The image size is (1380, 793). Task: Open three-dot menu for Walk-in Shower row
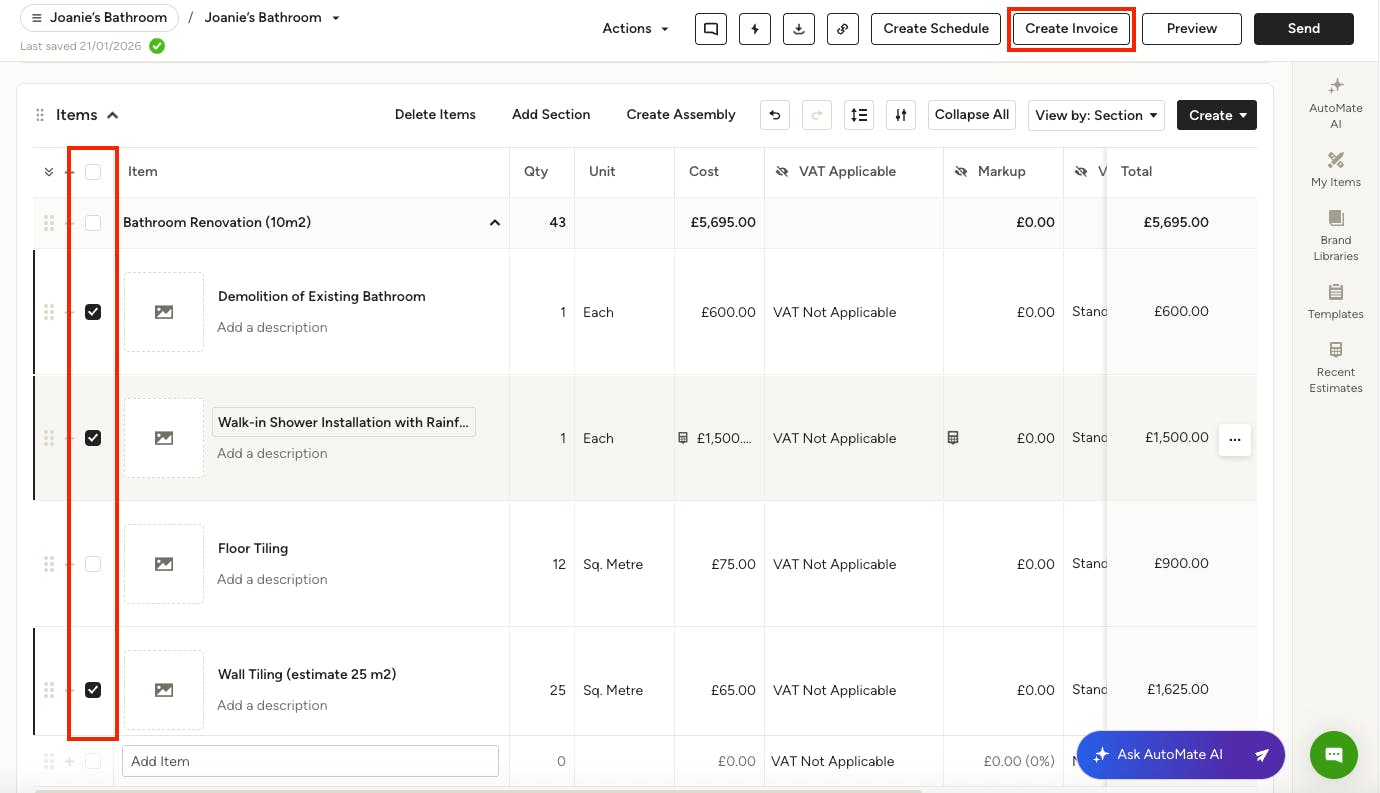1235,439
